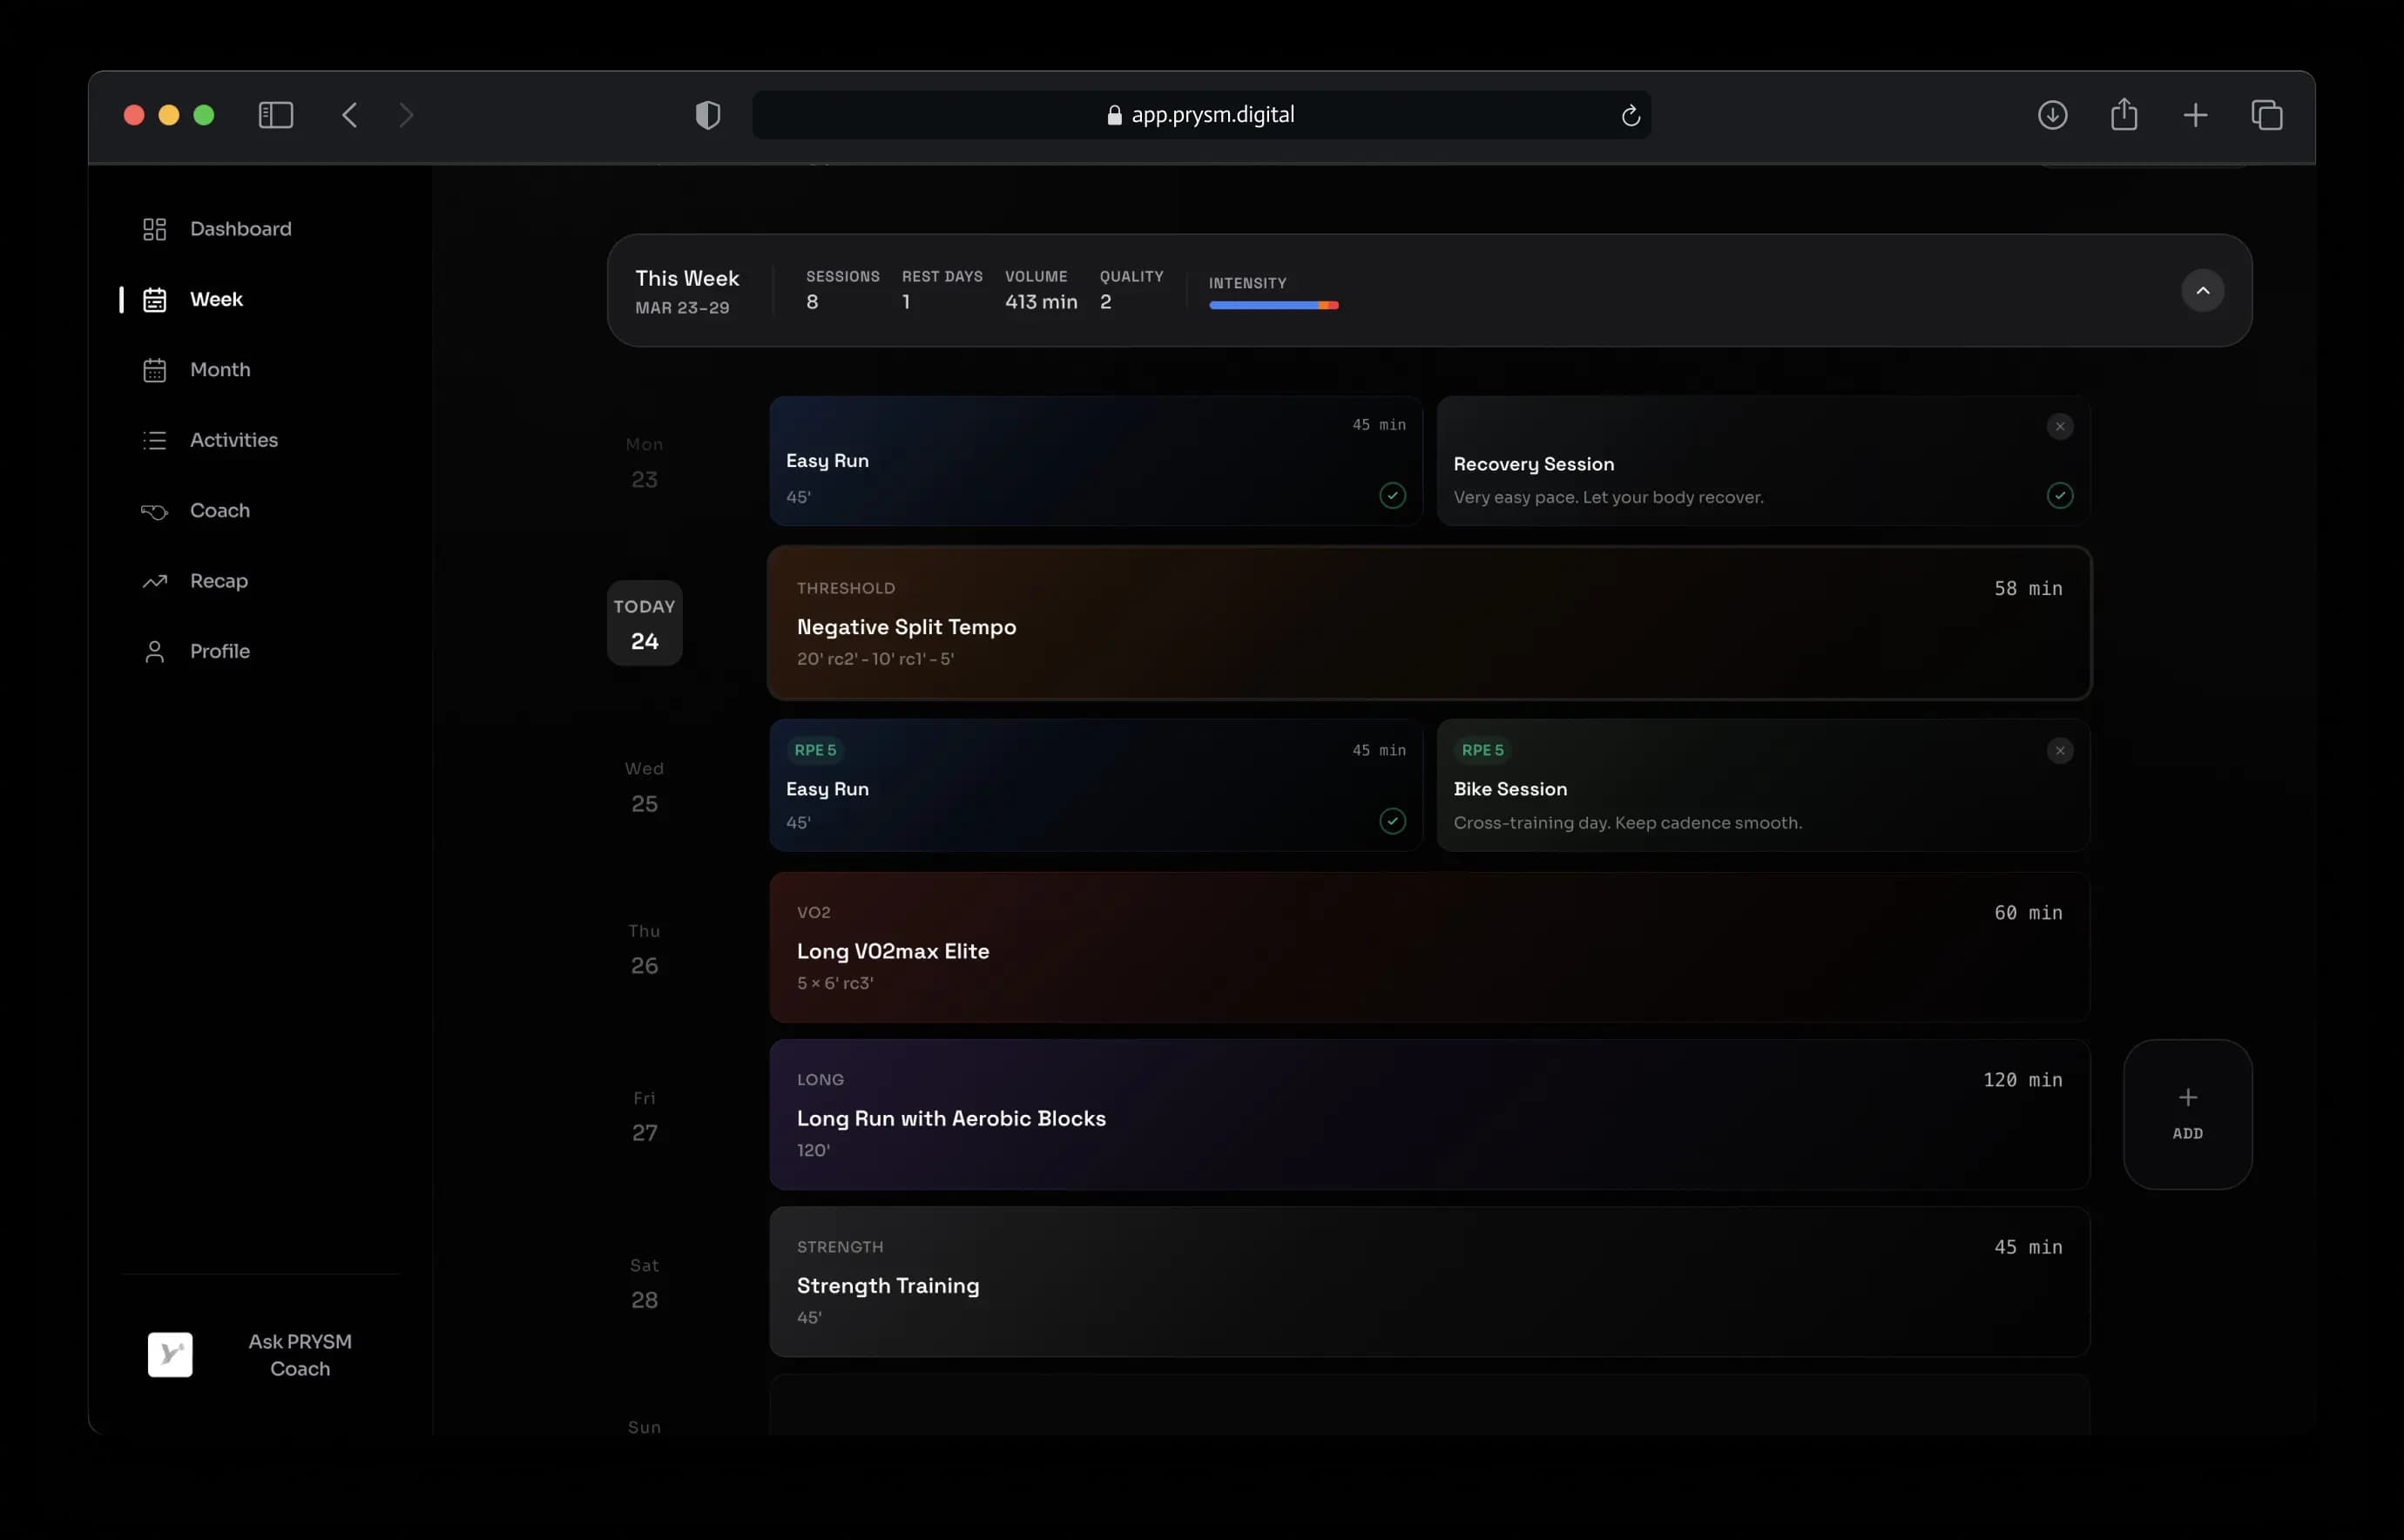Image resolution: width=2404 pixels, height=1540 pixels.
Task: Select the Month calendar view
Action: [220, 369]
